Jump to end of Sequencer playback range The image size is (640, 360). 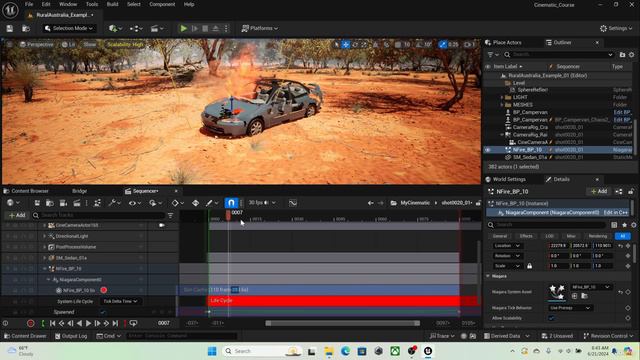[x=115, y=323]
